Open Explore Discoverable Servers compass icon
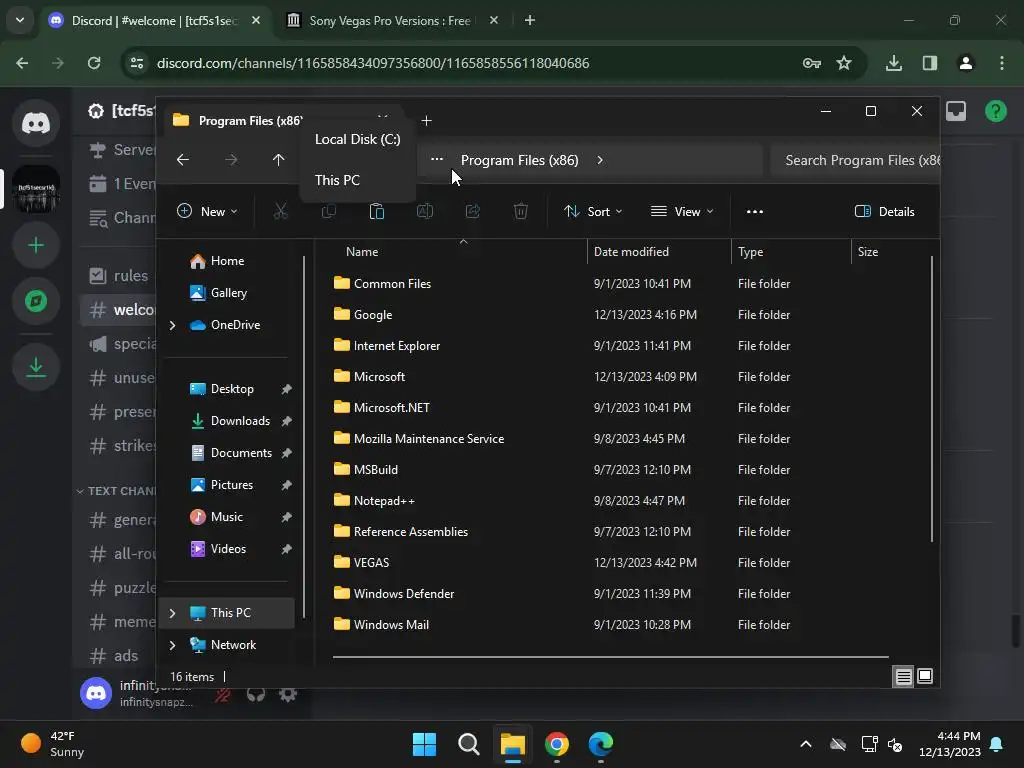The width and height of the screenshot is (1024, 768). point(36,301)
